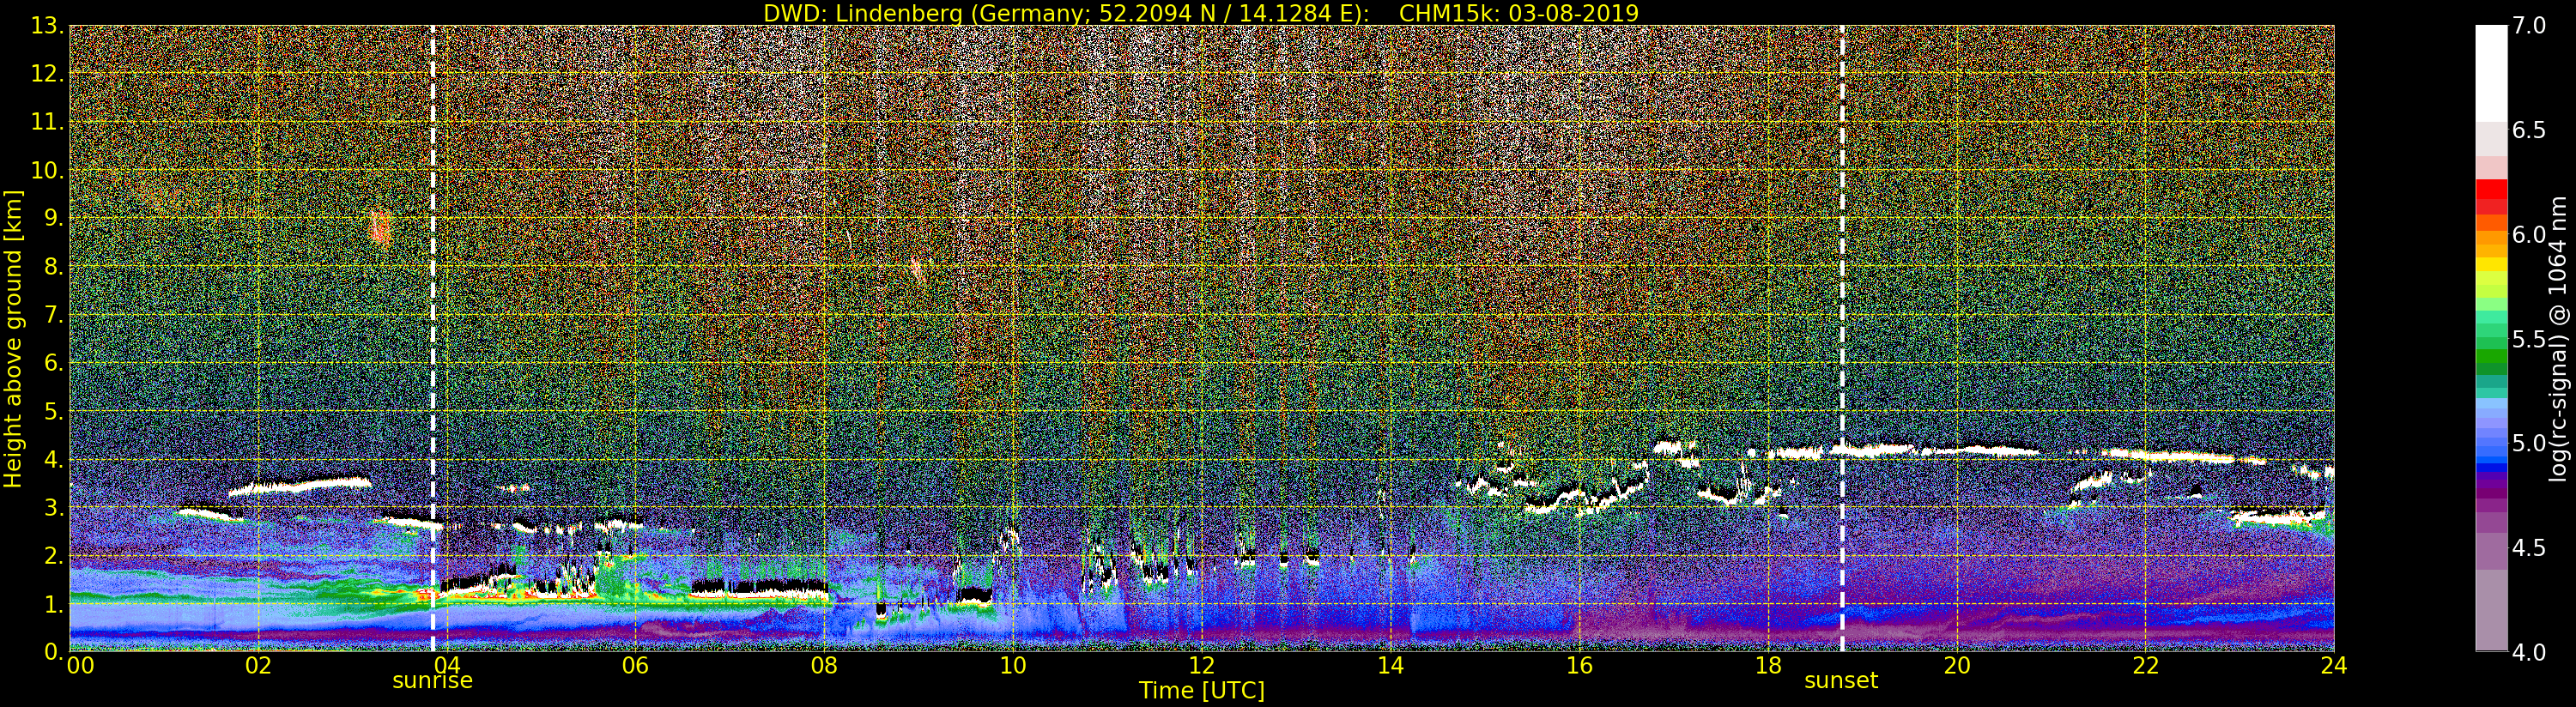Click the '10.' height axis tick label
Image resolution: width=2576 pixels, height=707 pixels.
click(48, 170)
